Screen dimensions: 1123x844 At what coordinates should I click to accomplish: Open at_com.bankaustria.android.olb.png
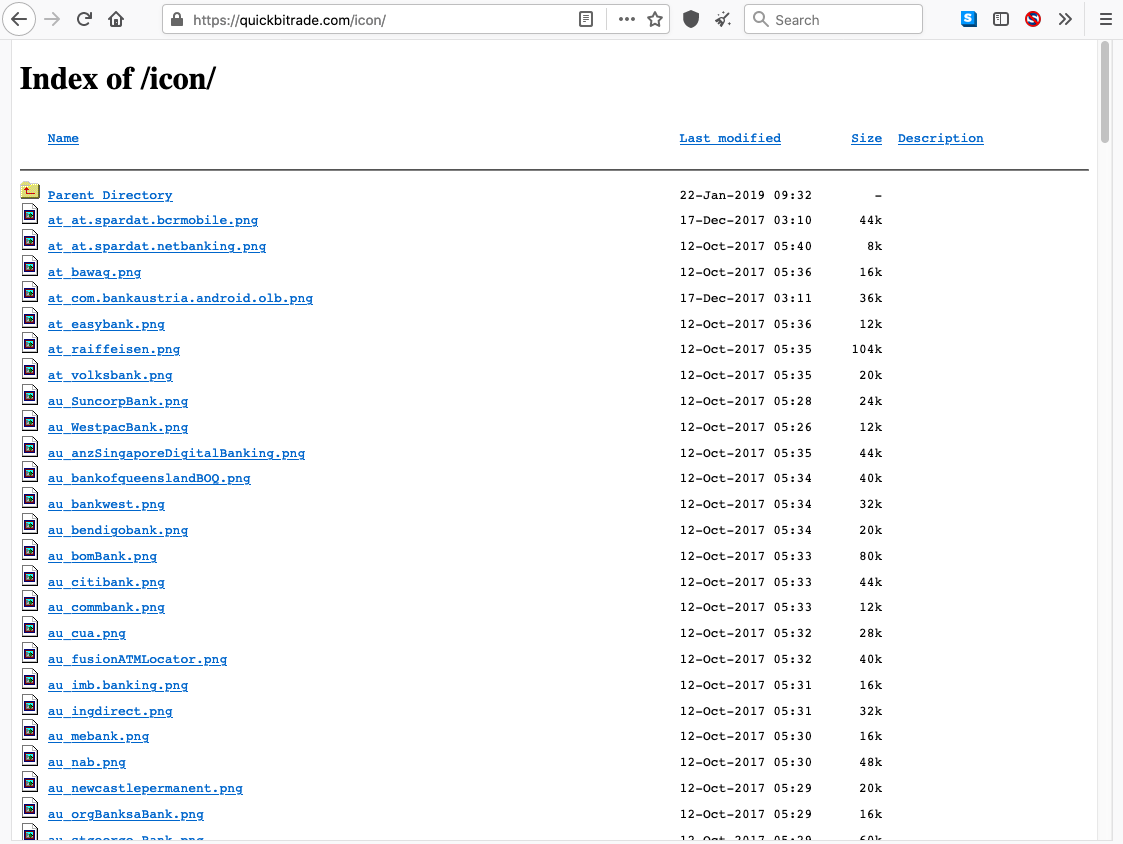[180, 298]
